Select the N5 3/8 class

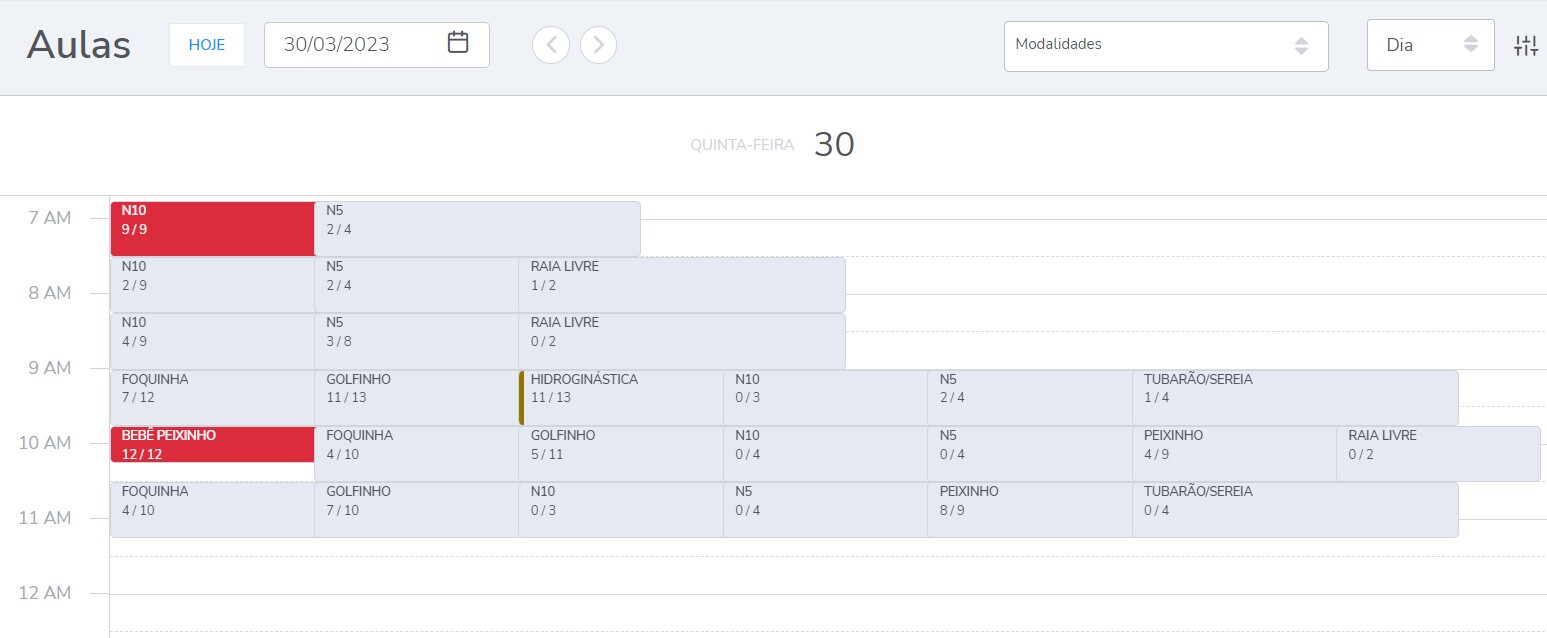(x=416, y=341)
